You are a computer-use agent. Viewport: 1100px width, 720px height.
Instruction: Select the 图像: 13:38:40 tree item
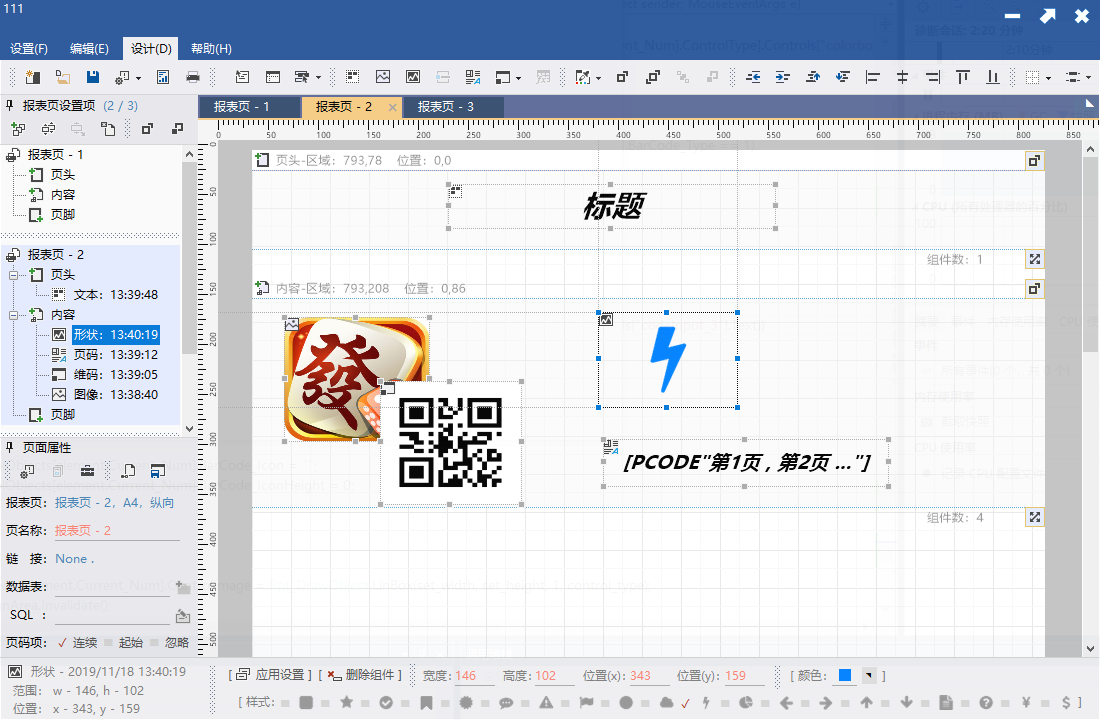116,395
